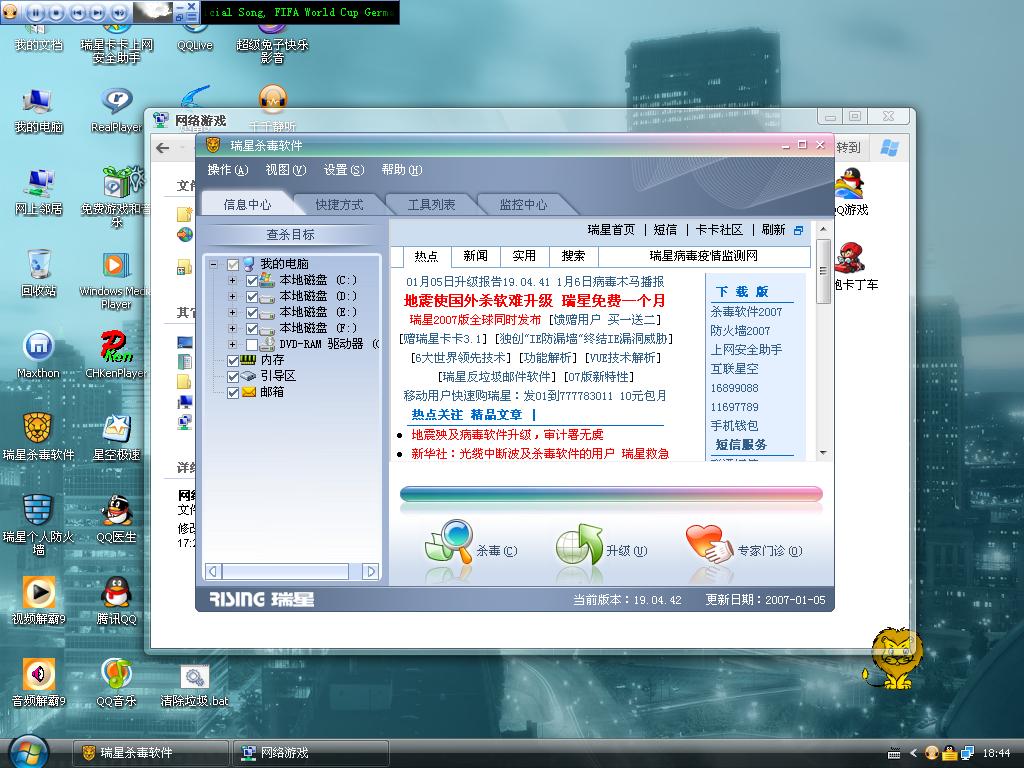This screenshot has height=768, width=1024.
Task: Click the 升级 update globe icon
Action: pyautogui.click(x=579, y=543)
